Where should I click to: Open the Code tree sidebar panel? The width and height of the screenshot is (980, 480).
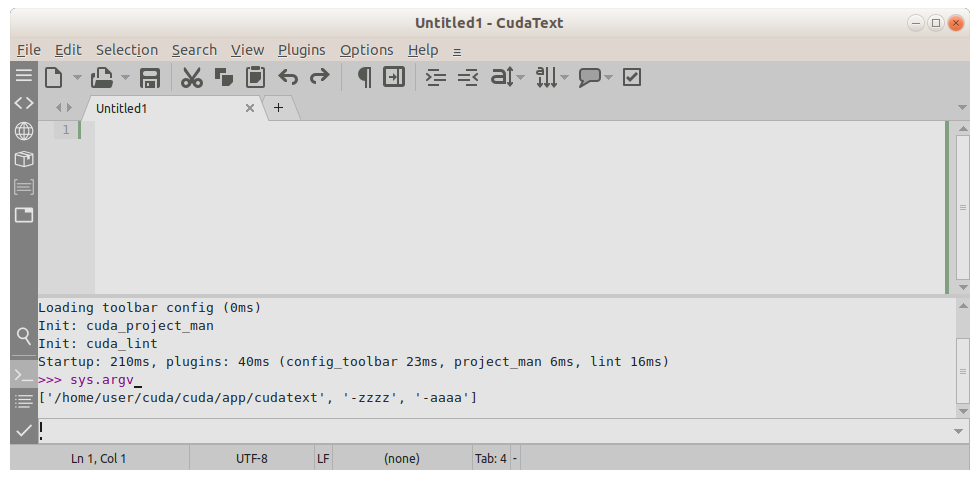[x=24, y=103]
